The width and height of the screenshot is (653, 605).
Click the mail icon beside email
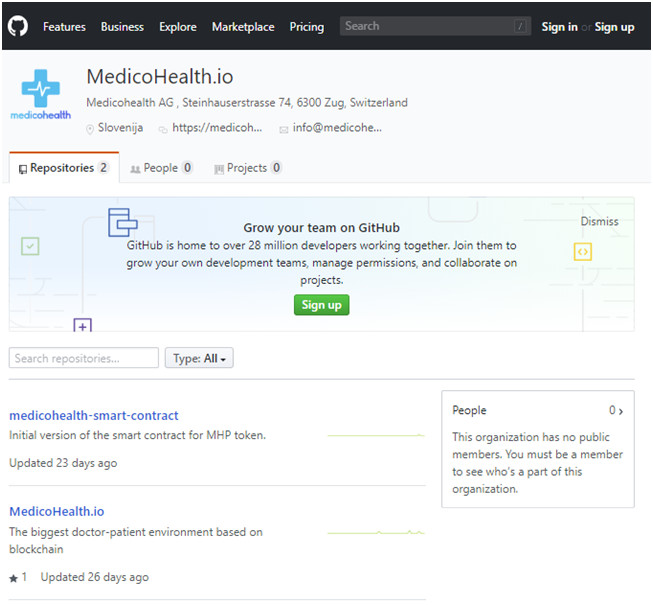click(x=284, y=130)
